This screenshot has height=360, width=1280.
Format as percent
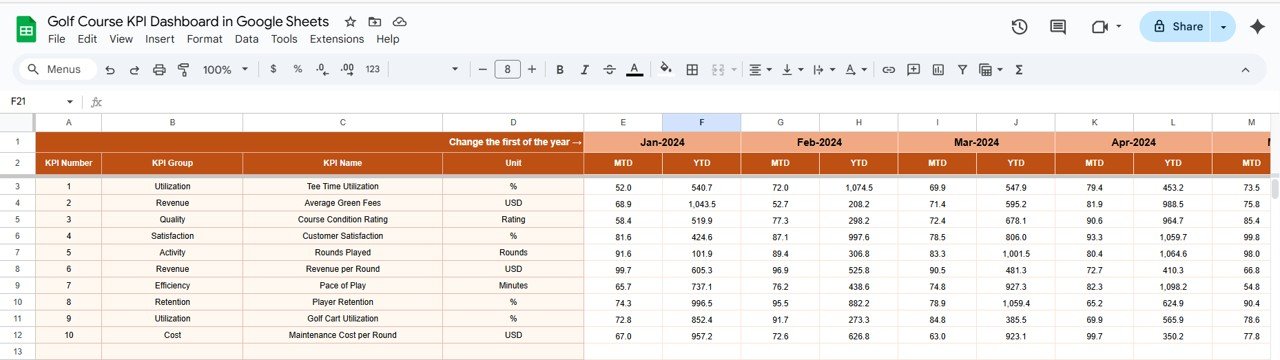click(297, 70)
